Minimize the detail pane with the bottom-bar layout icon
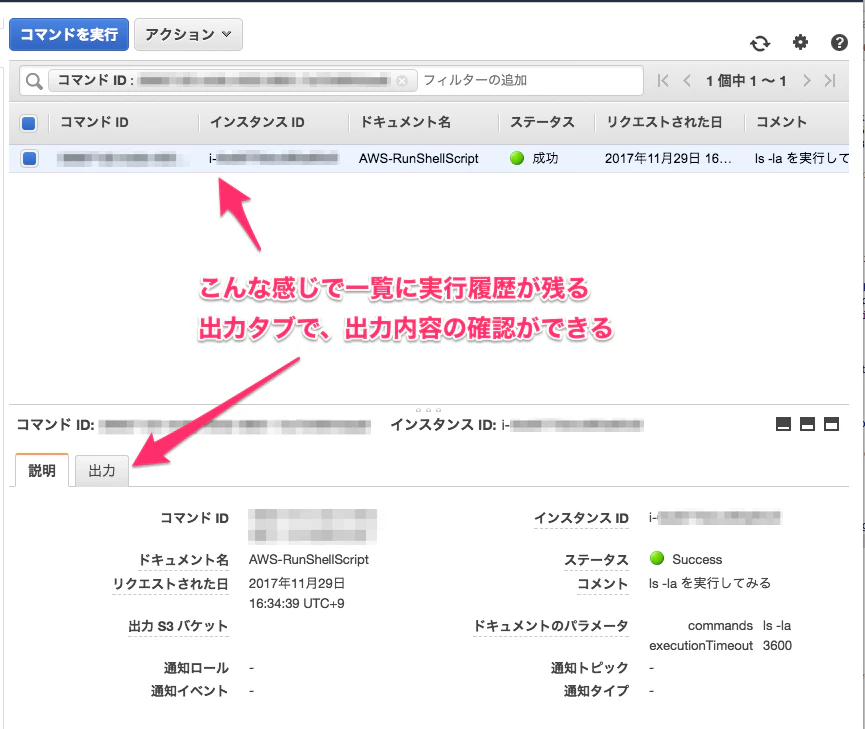865x729 pixels. tap(783, 424)
